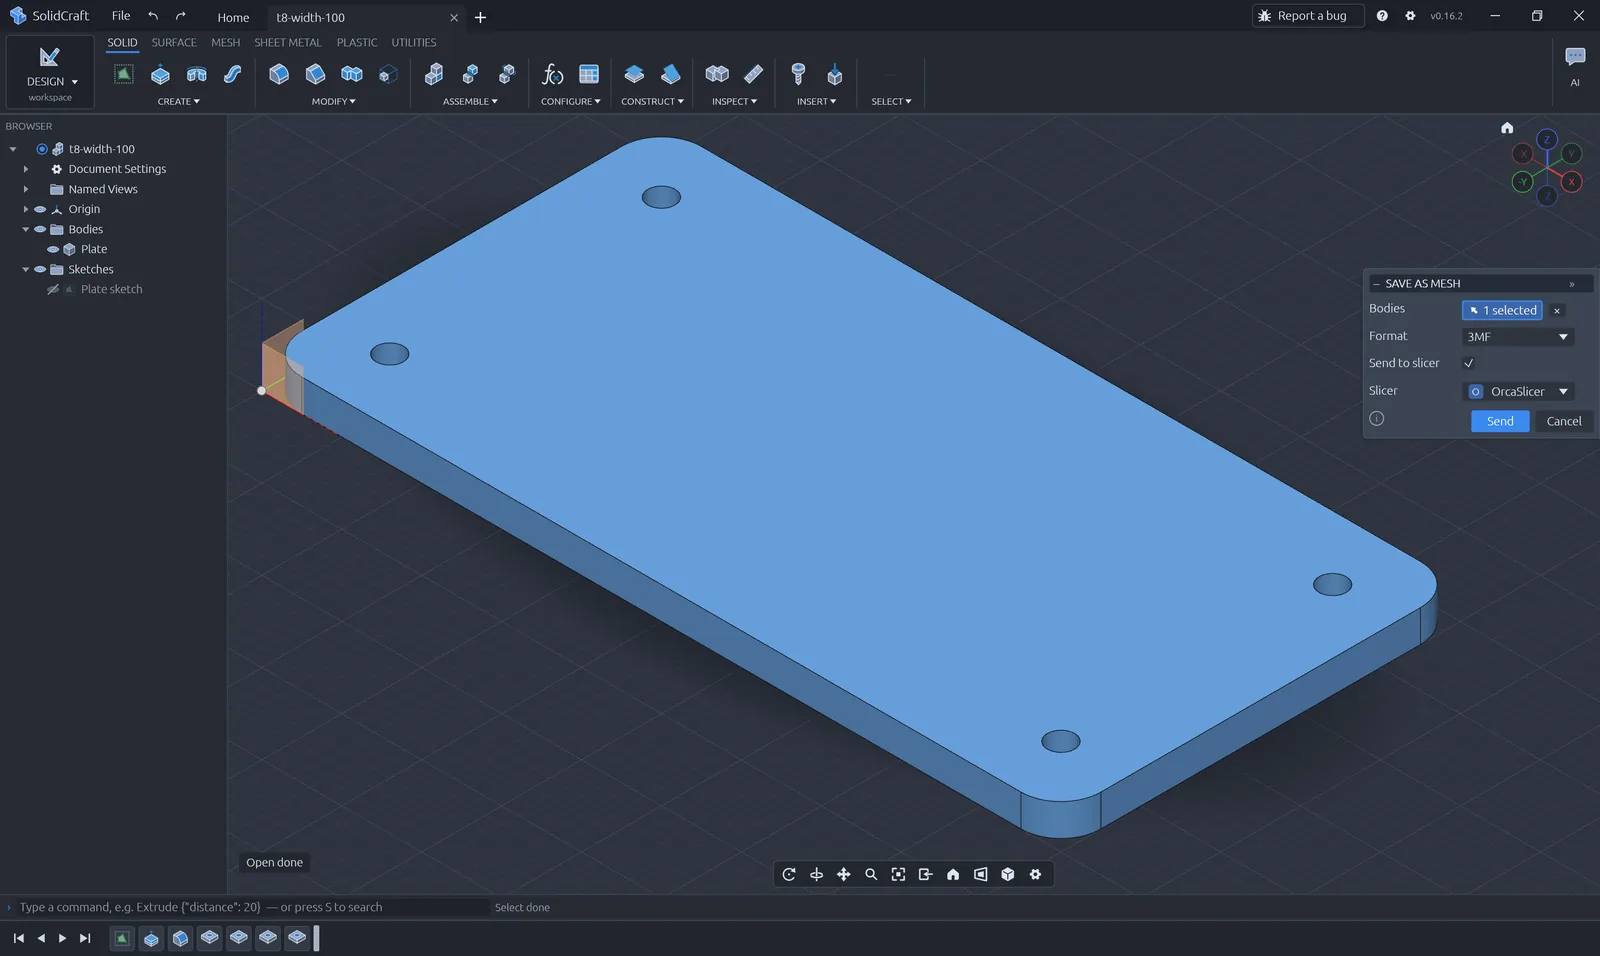This screenshot has height=956, width=1600.
Task: Open the File menu
Action: click(x=121, y=16)
